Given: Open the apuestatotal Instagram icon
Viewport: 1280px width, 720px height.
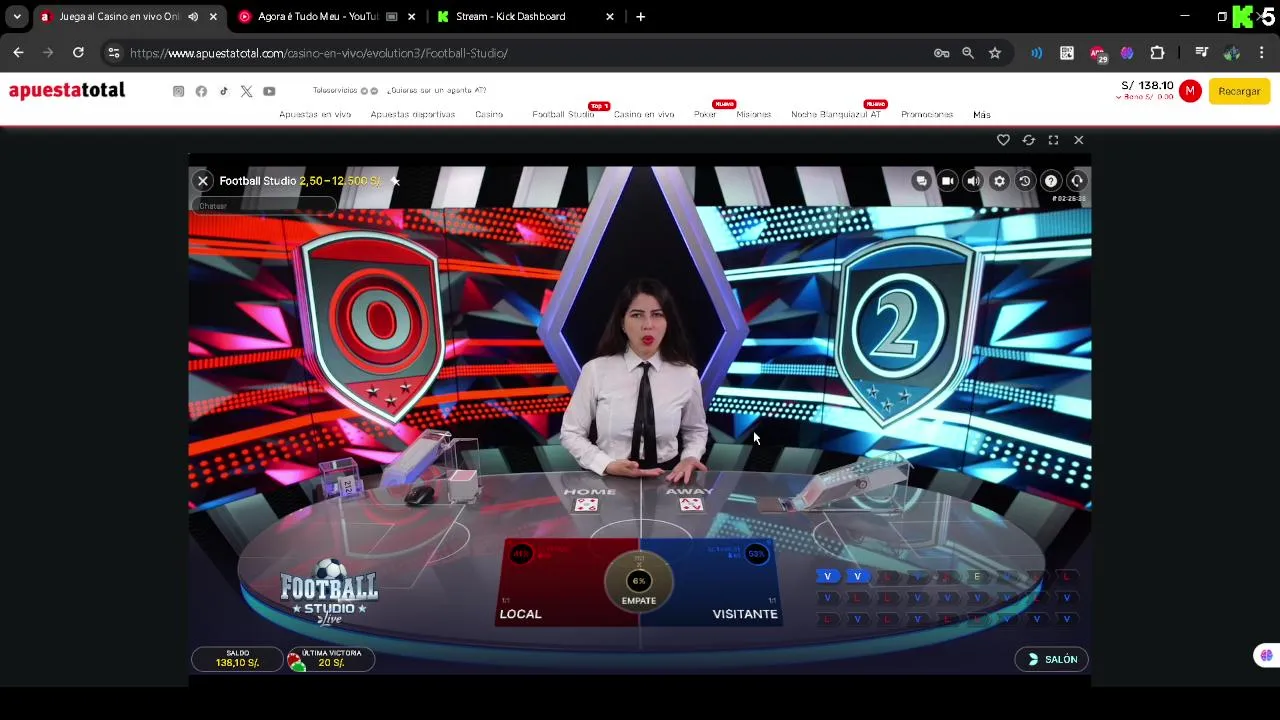Looking at the screenshot, I should (x=178, y=91).
